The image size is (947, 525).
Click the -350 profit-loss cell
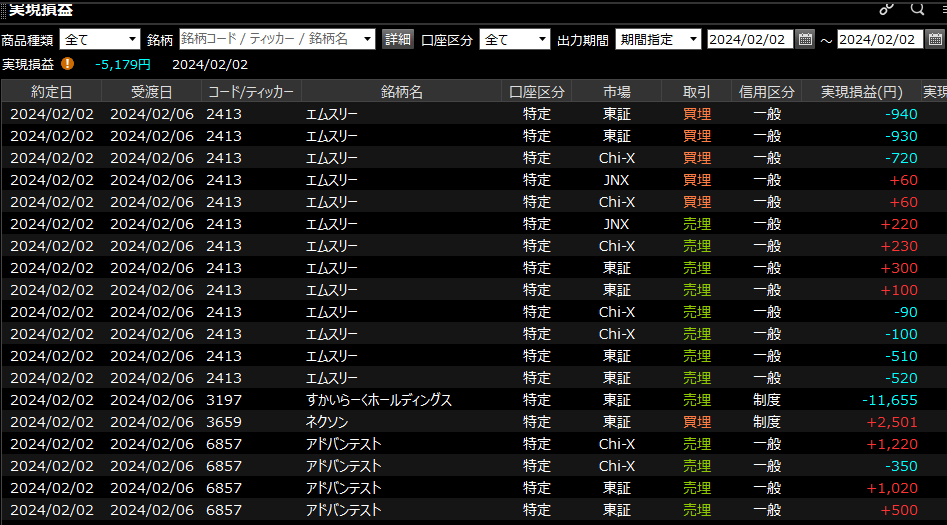(x=901, y=466)
